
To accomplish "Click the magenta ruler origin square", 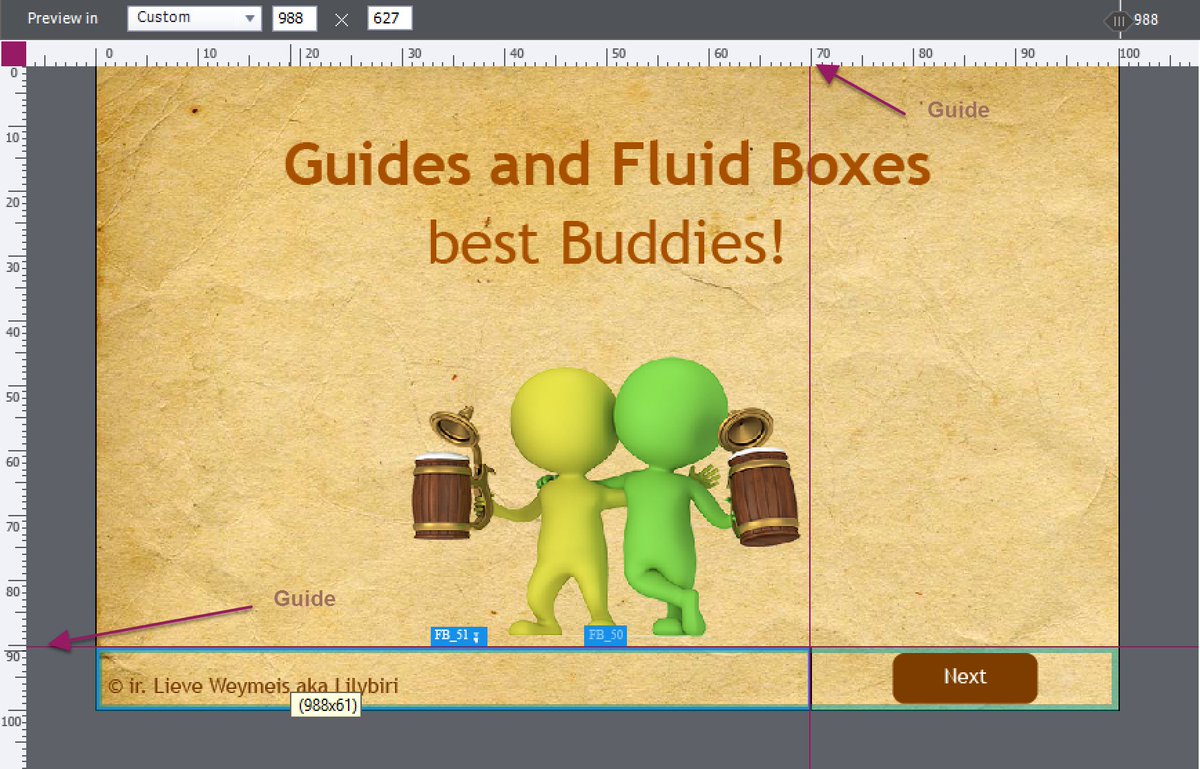I will pyautogui.click(x=13, y=53).
